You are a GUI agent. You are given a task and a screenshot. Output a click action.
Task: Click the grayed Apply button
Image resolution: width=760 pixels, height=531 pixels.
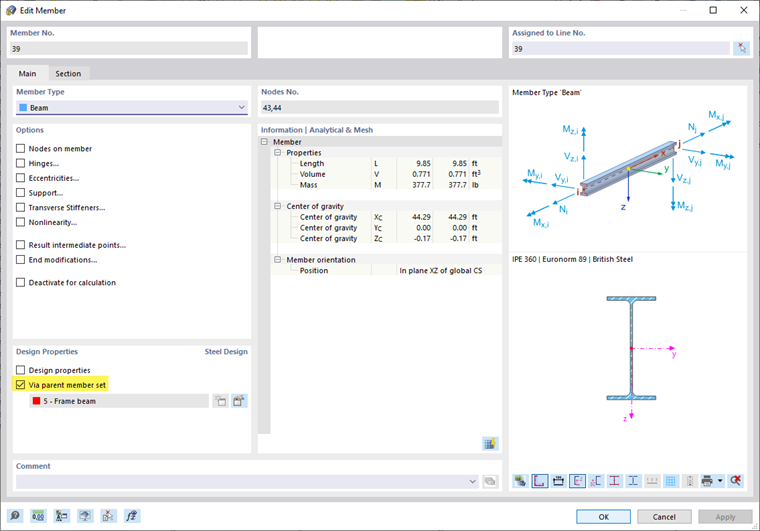coord(725,516)
